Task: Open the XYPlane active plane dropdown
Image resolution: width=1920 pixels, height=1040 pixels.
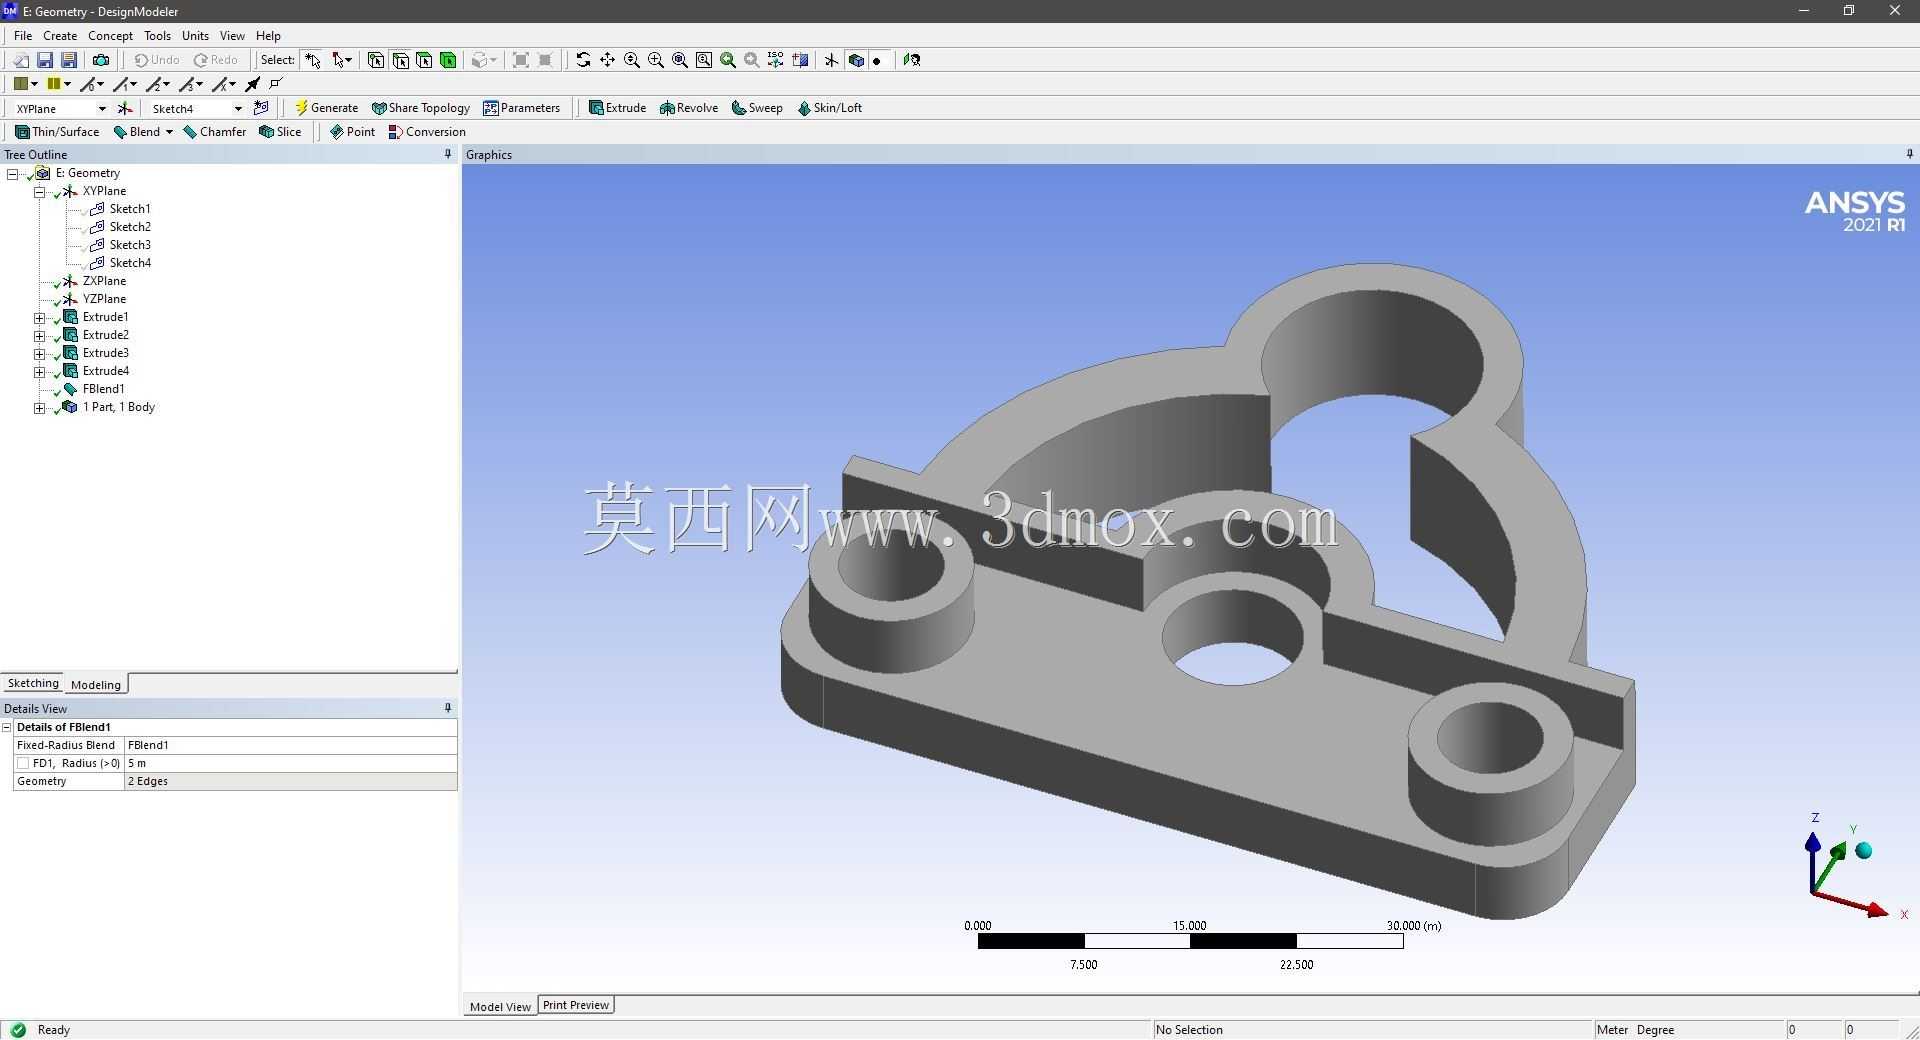Action: (x=102, y=108)
